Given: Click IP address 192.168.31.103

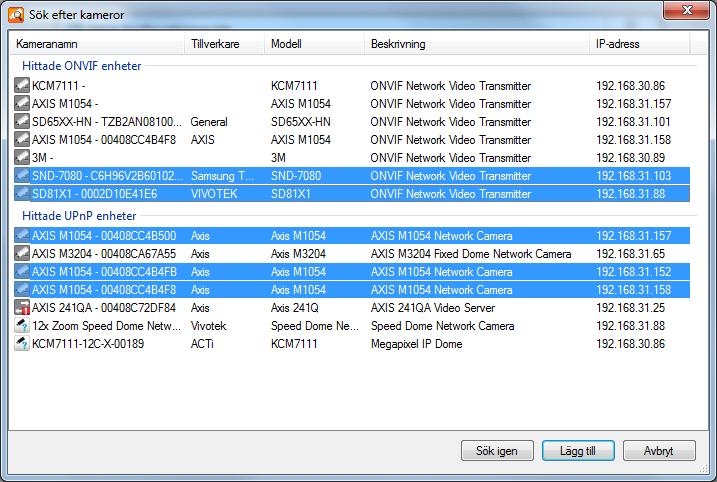Looking at the screenshot, I should [x=634, y=176].
